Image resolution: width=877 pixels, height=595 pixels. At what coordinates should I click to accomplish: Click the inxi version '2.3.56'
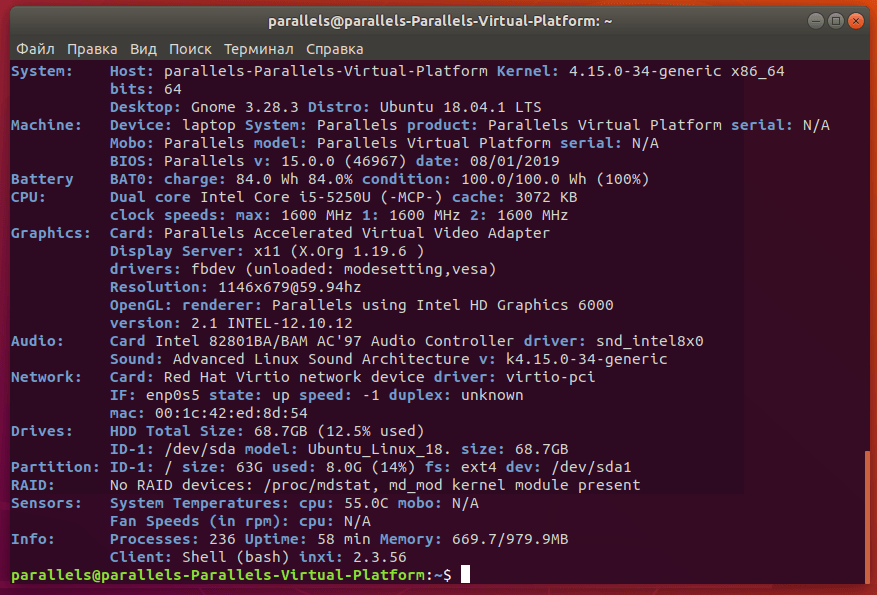tap(379, 557)
